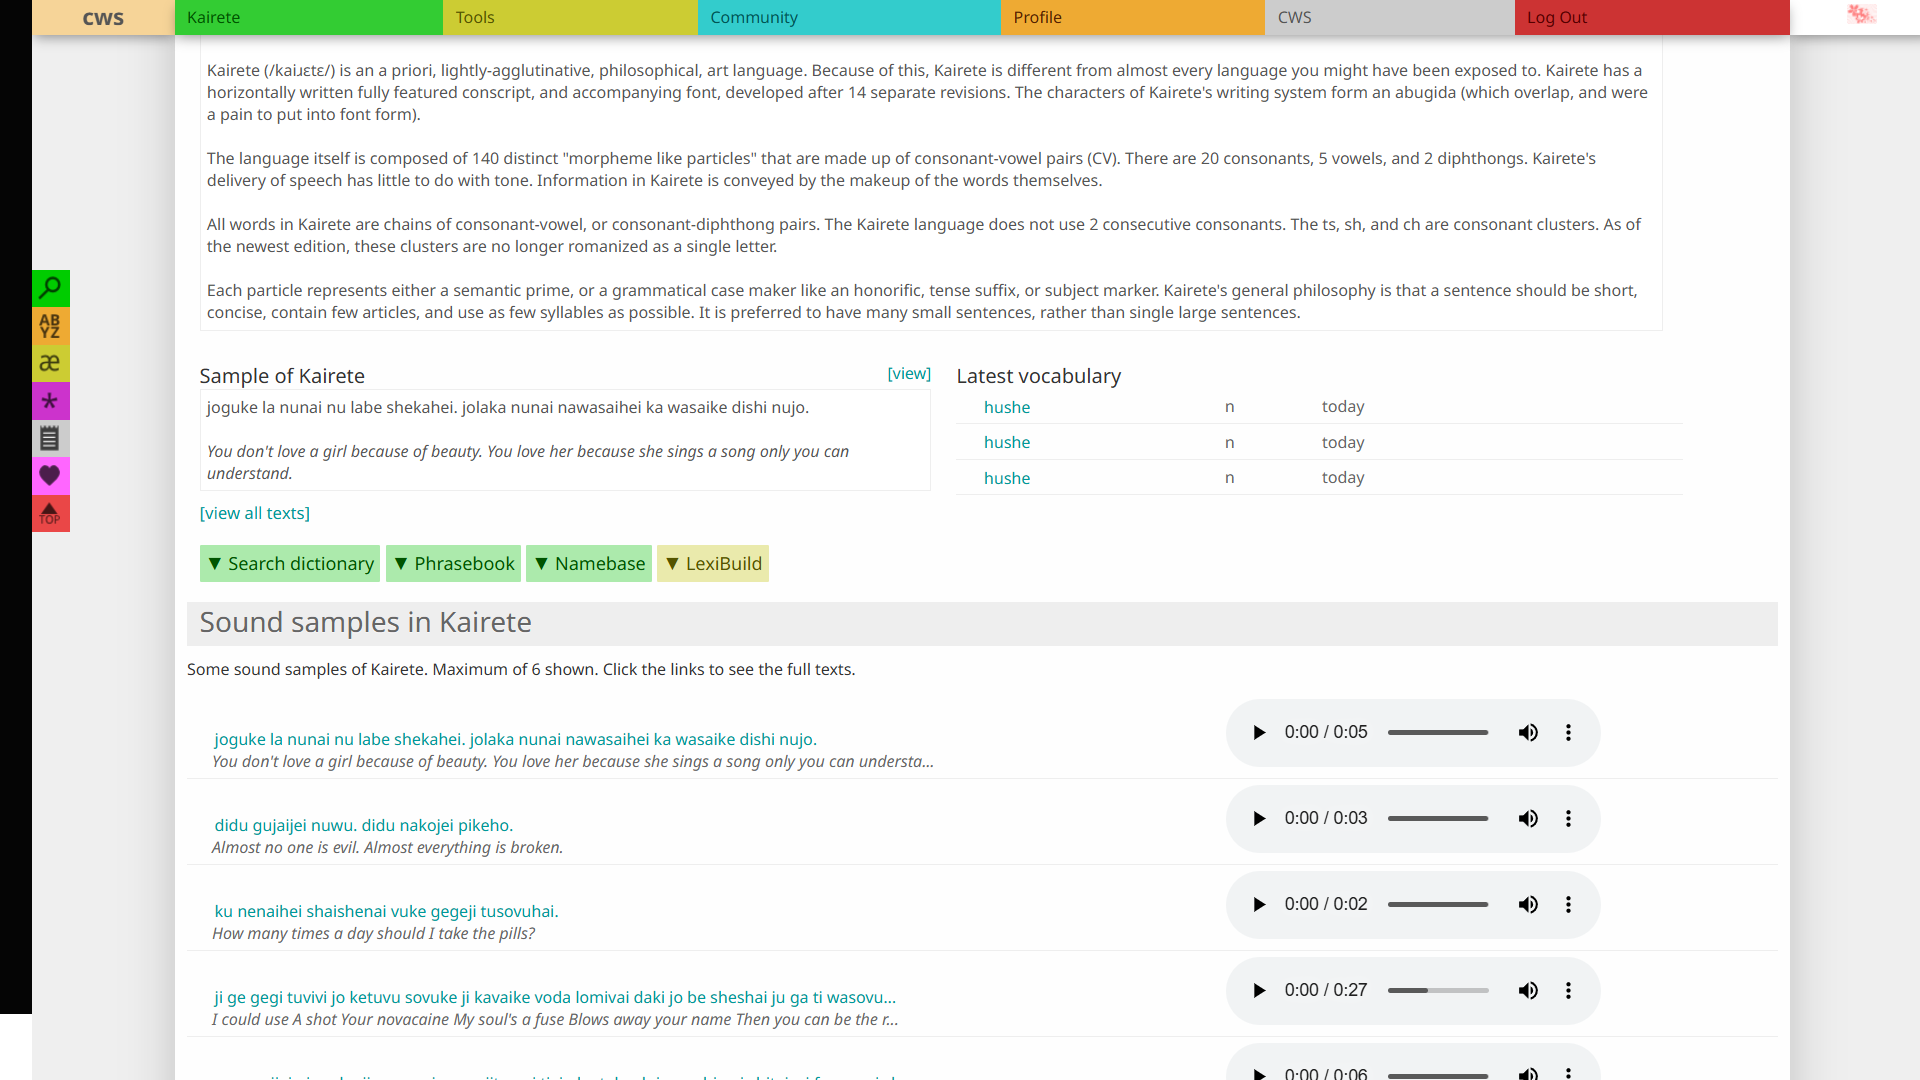Open the Community menu tab
The height and width of the screenshot is (1080, 1920).
(x=849, y=17)
